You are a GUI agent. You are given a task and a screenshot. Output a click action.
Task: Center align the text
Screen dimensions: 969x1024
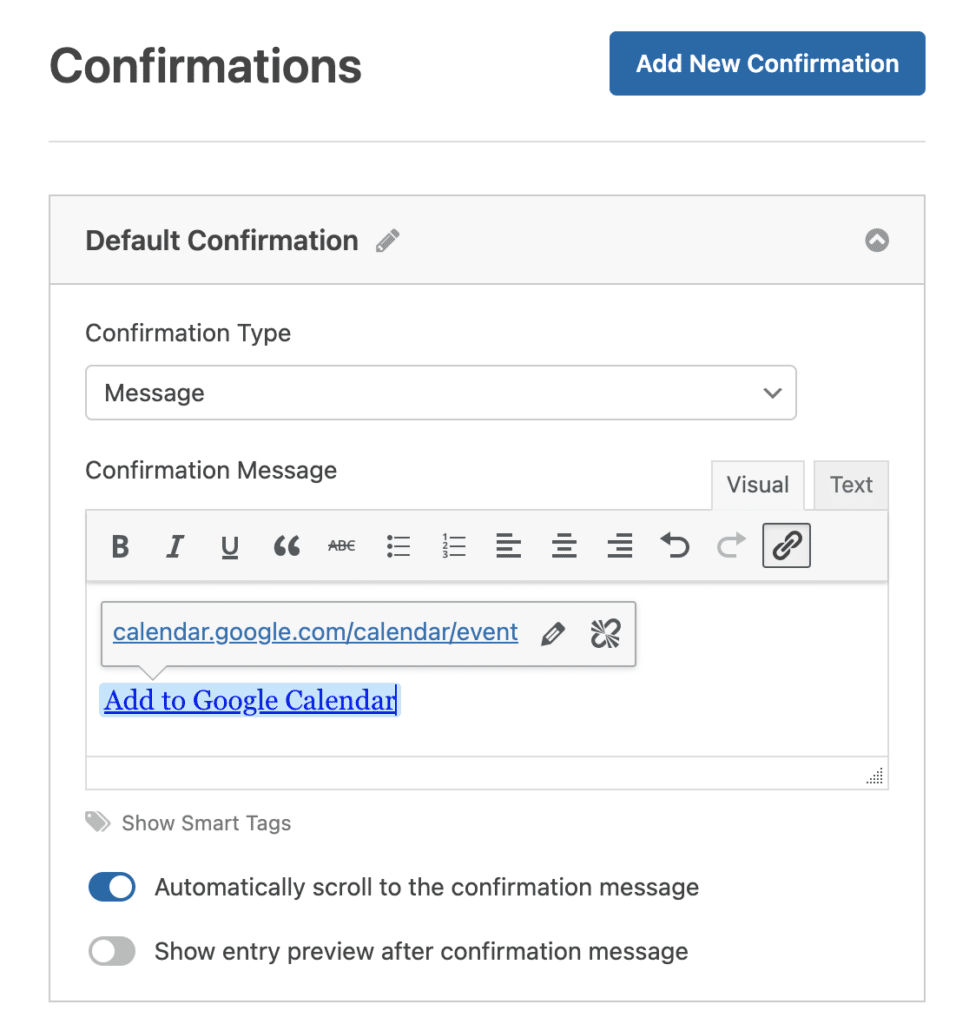(x=565, y=546)
